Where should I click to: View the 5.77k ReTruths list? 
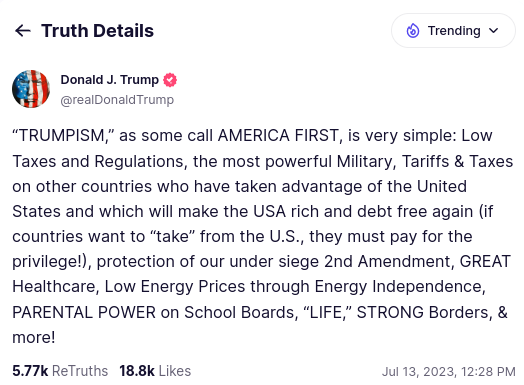click(60, 371)
